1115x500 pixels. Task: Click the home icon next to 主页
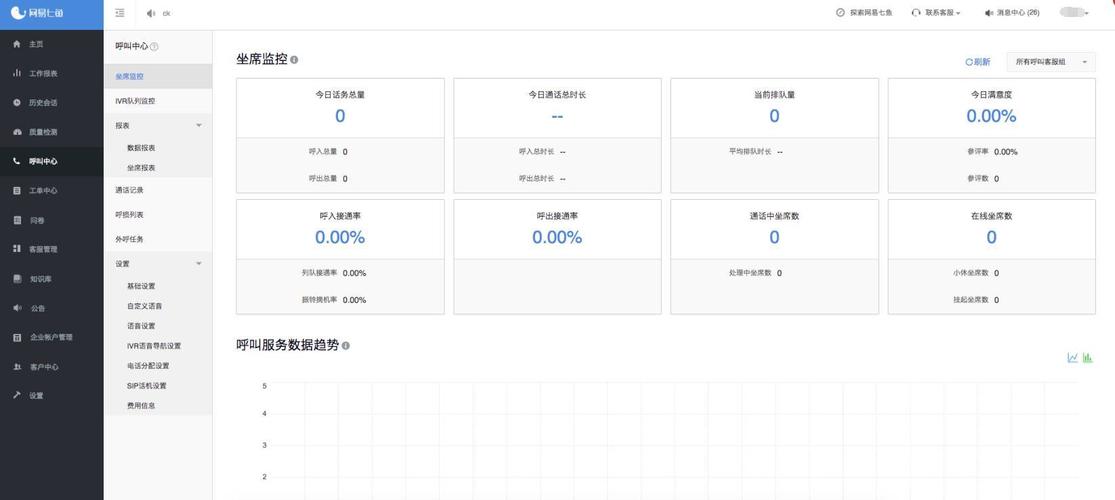pyautogui.click(x=17, y=44)
